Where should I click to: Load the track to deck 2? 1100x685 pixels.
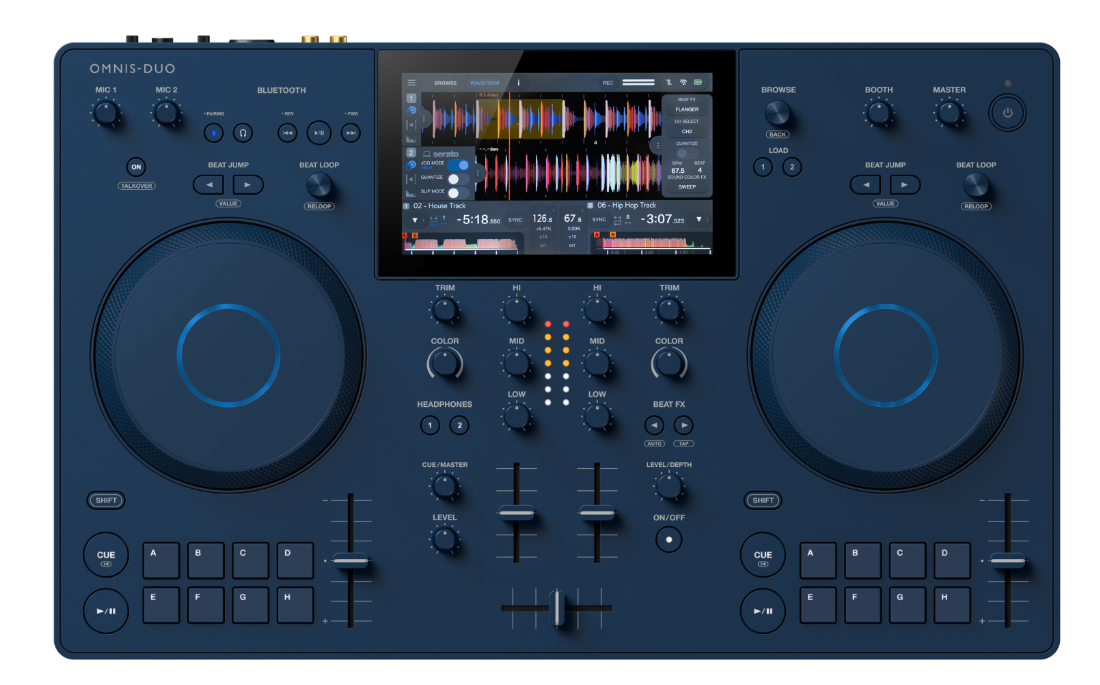(792, 167)
